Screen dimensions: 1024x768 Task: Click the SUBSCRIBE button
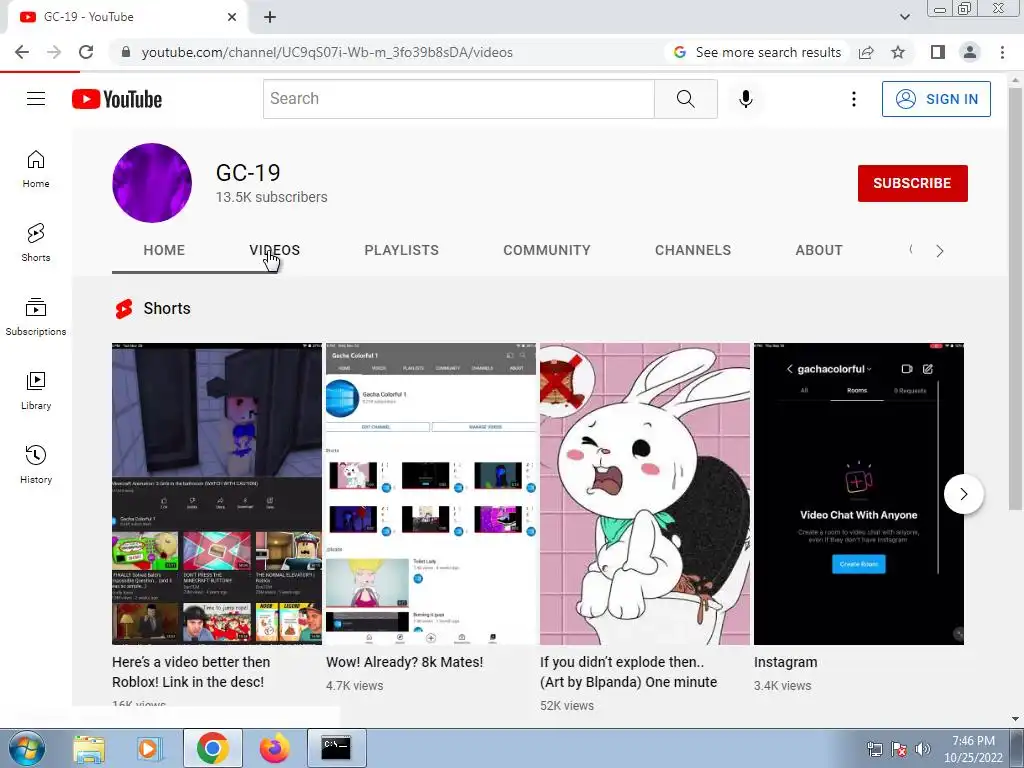click(912, 183)
